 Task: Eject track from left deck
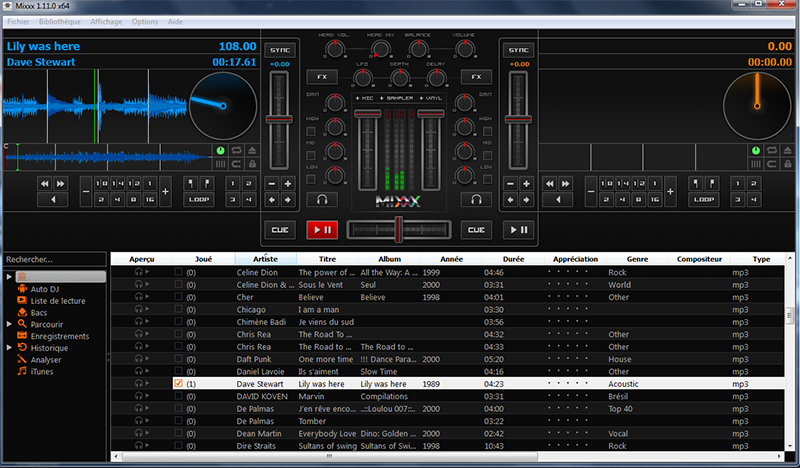tap(252, 150)
